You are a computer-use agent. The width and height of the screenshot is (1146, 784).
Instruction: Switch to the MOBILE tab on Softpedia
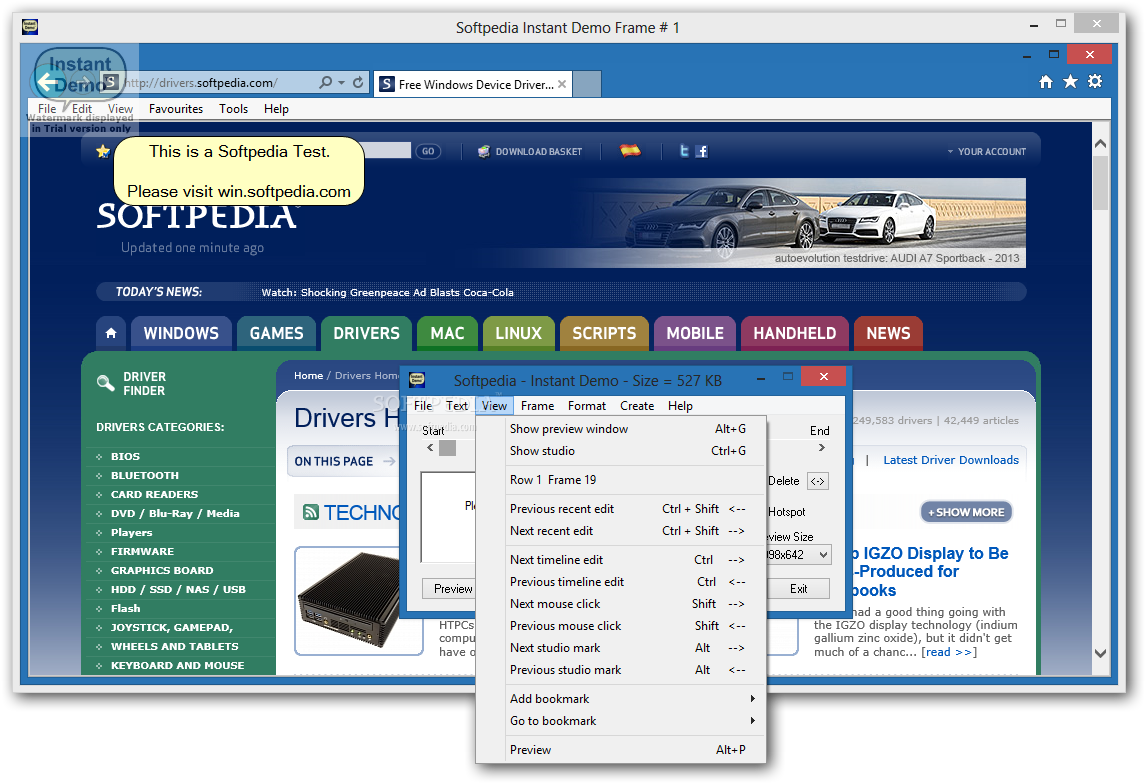point(694,333)
